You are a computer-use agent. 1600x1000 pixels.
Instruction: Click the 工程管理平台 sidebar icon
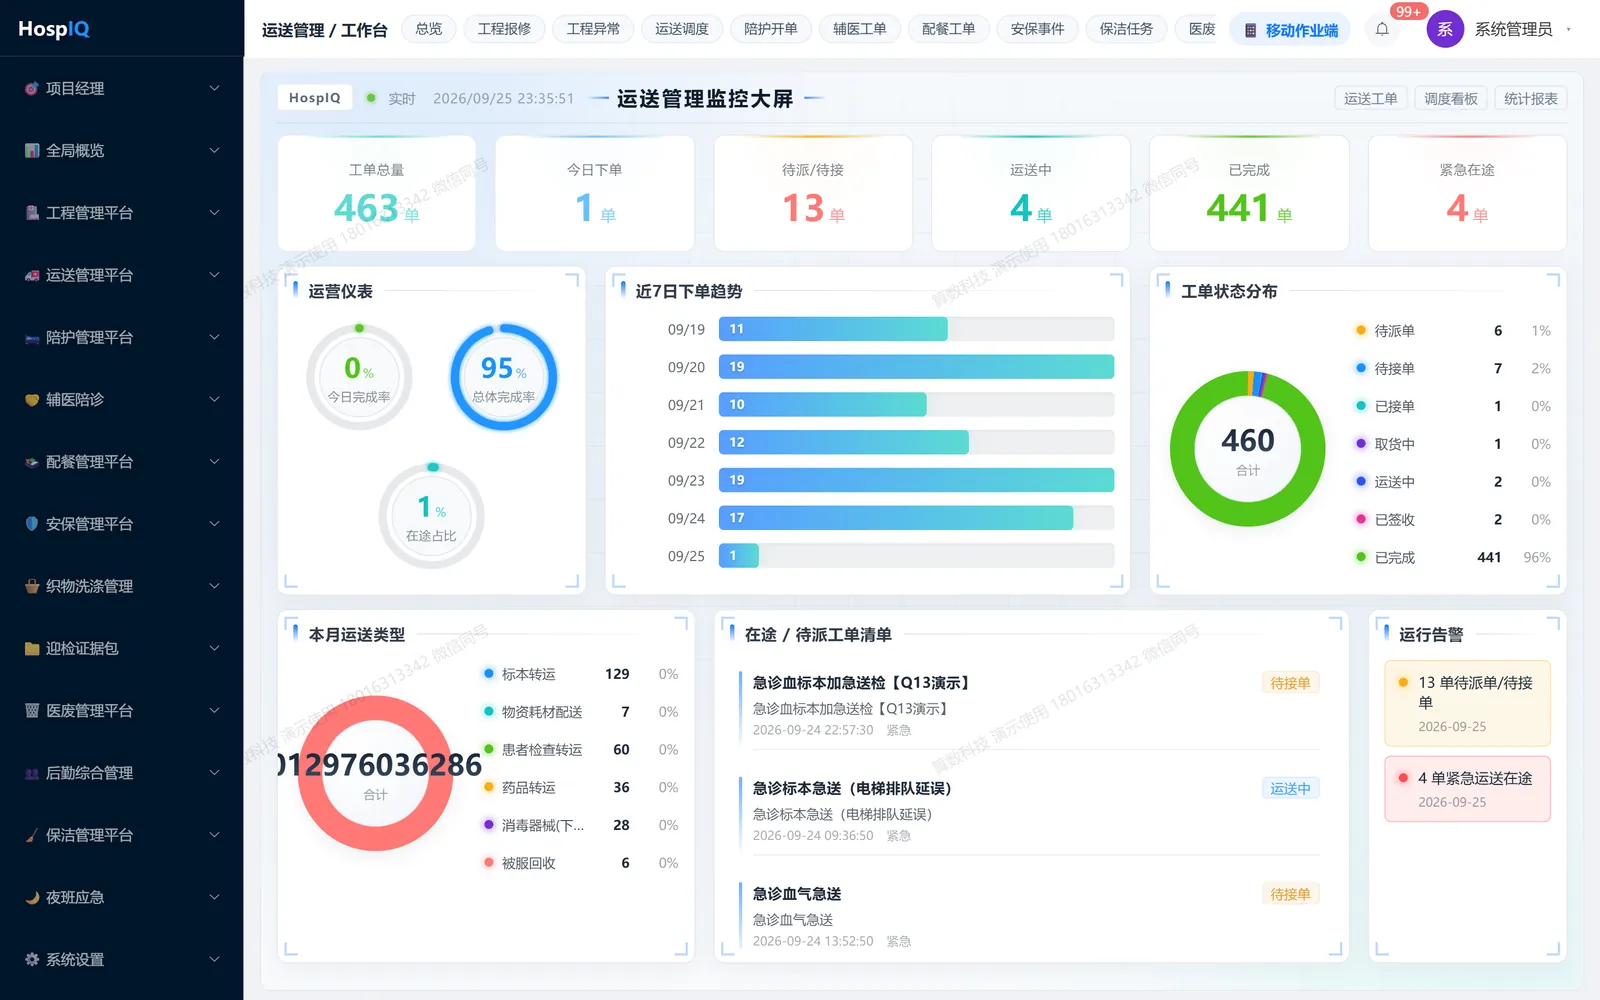tap(32, 213)
